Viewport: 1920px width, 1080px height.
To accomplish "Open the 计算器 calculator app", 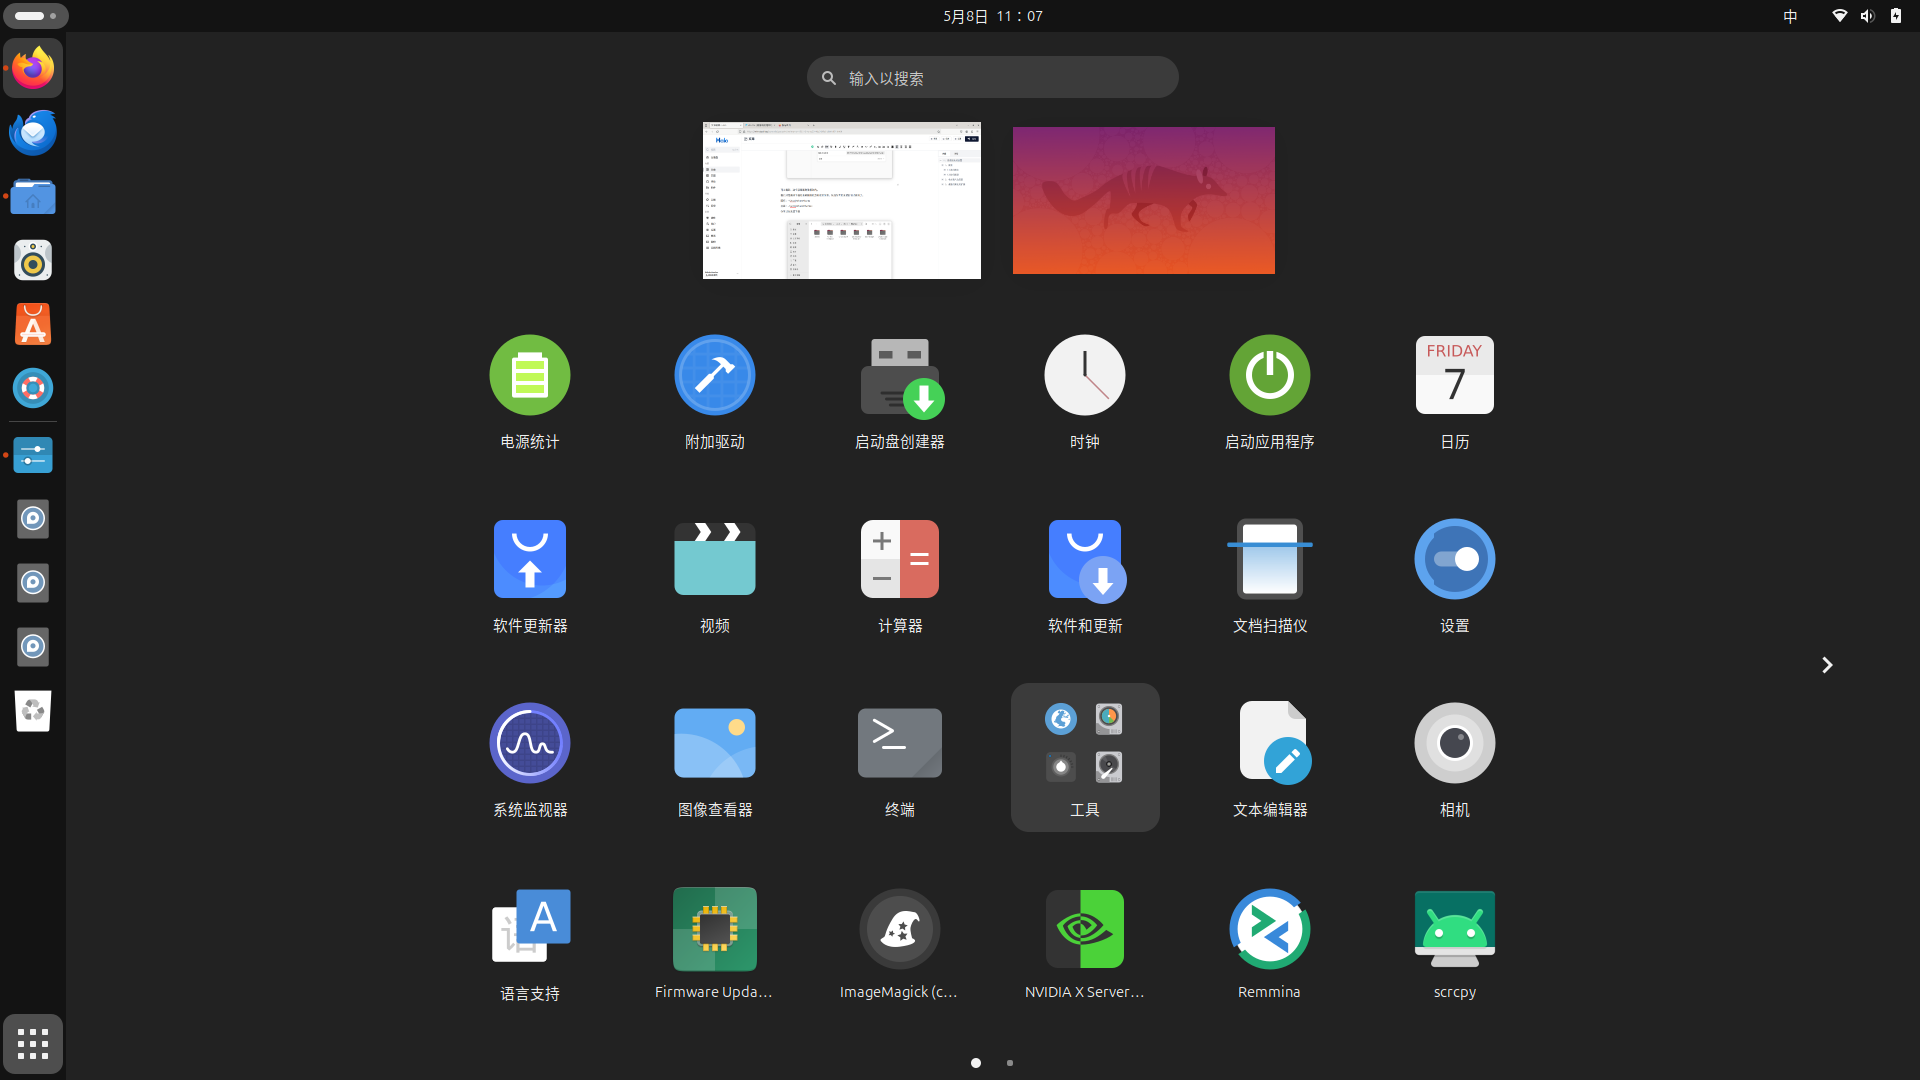I will click(899, 560).
